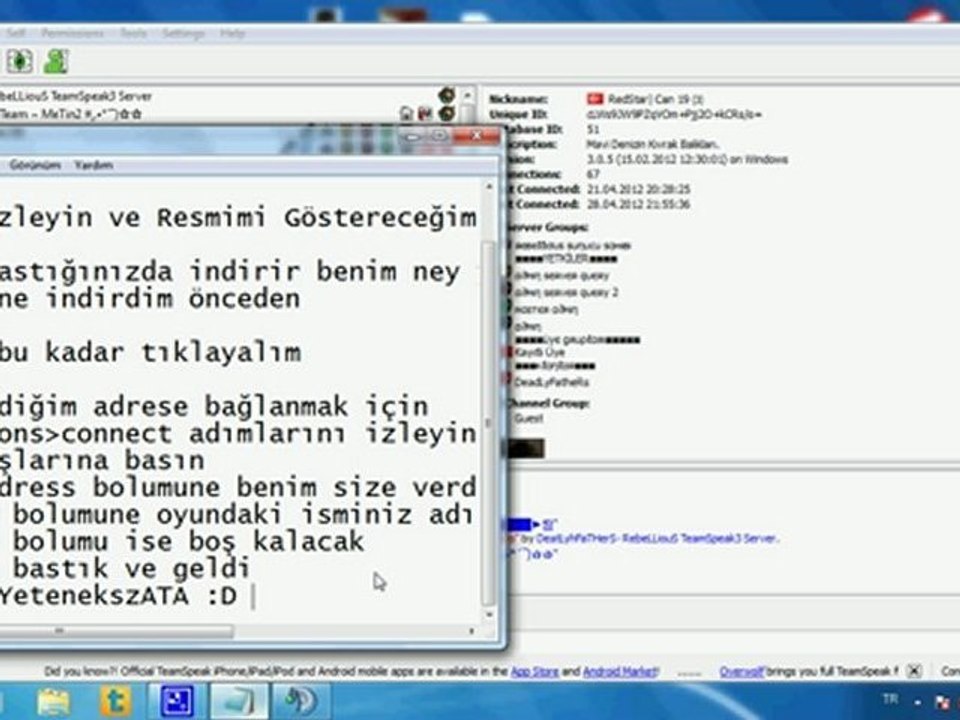Open the orange 't' app on taskbar

116,702
